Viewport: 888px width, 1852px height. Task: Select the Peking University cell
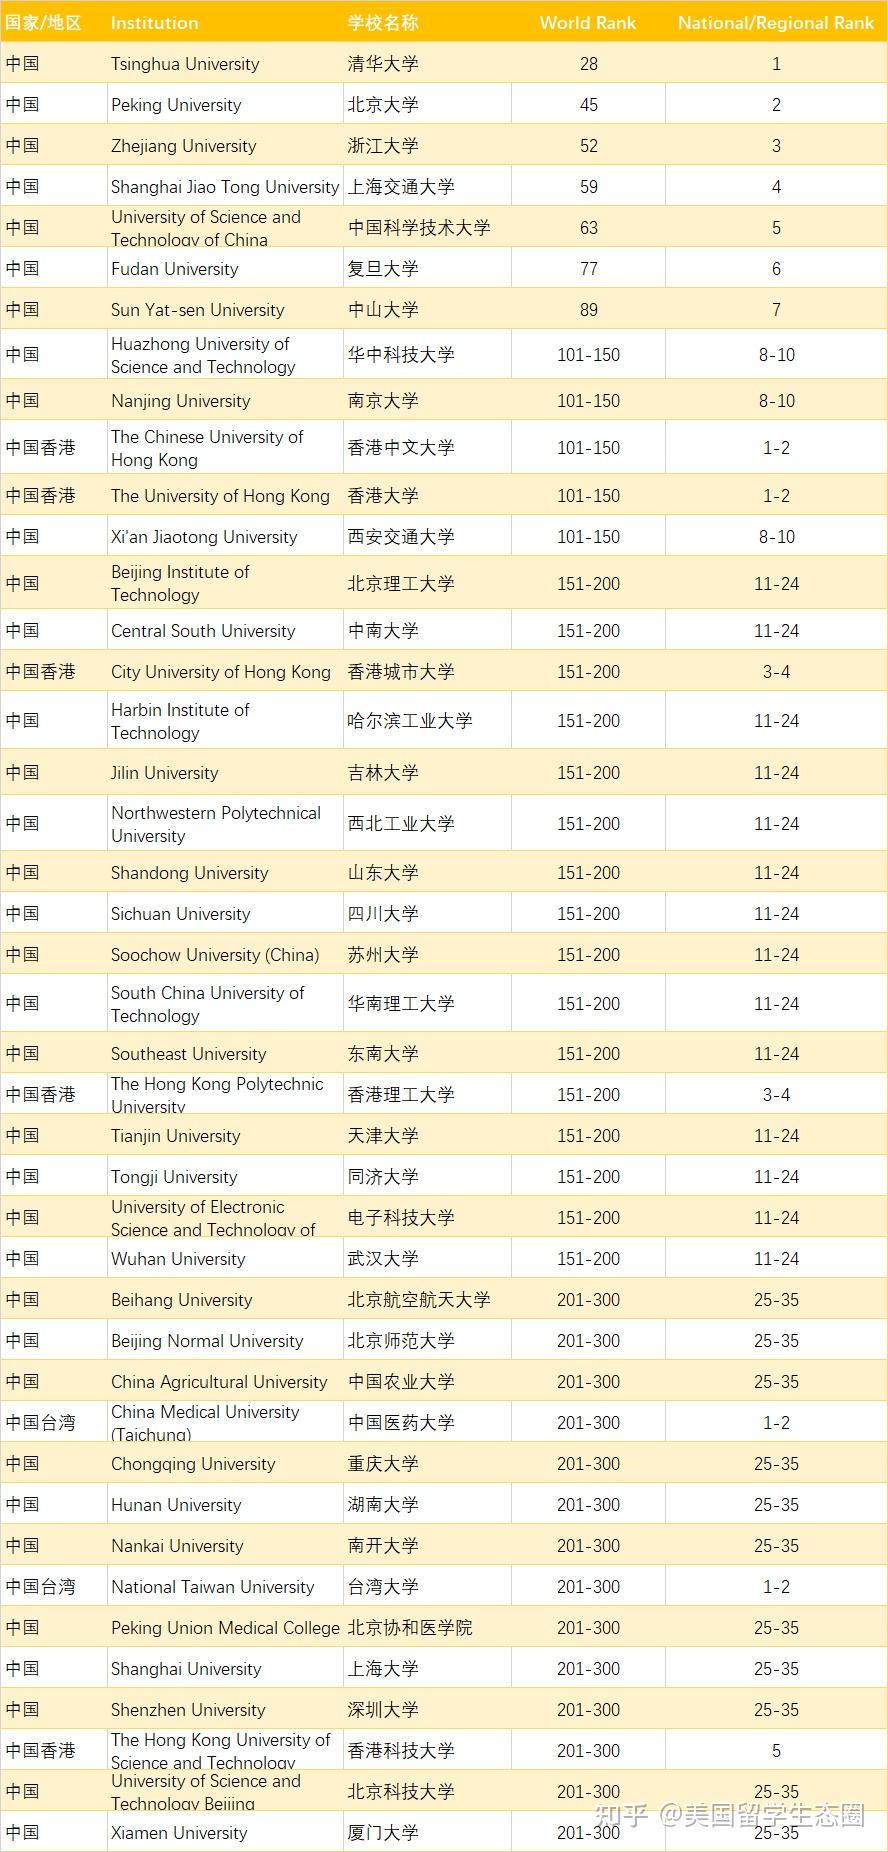225,105
